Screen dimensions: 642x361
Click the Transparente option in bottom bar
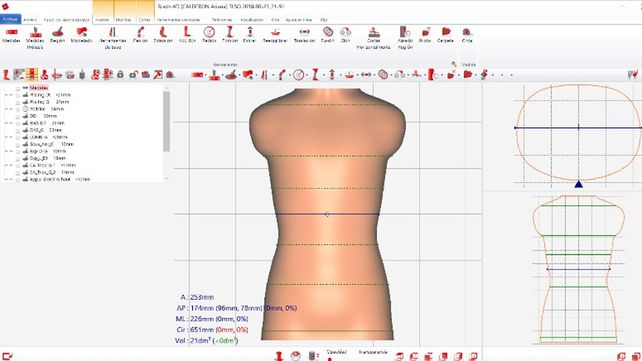(373, 352)
